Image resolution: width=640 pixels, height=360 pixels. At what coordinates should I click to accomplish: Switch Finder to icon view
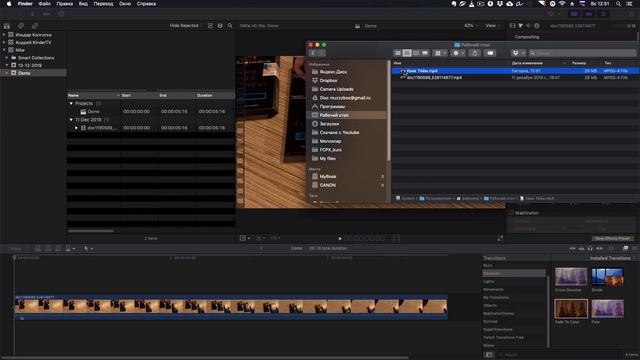pyautogui.click(x=398, y=53)
